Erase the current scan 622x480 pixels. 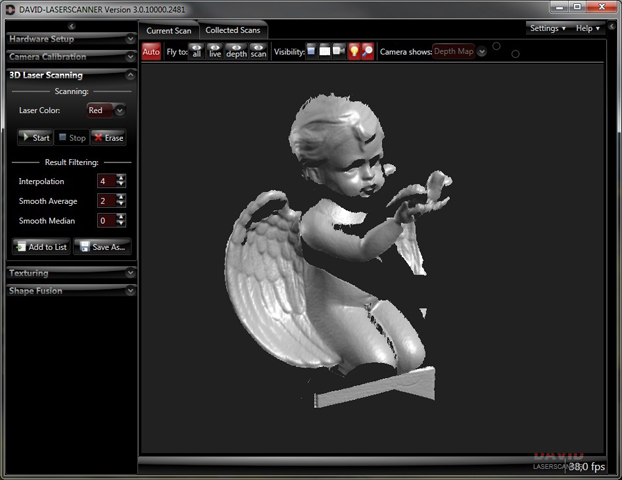(108, 137)
